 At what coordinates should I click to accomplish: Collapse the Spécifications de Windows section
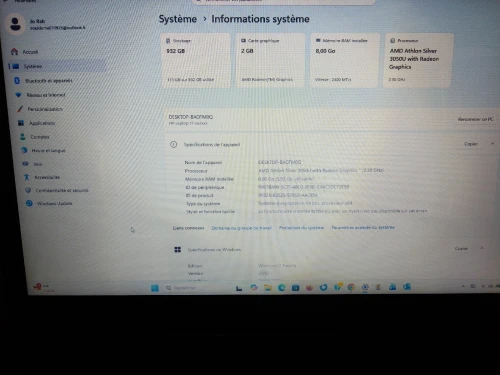coord(482,248)
